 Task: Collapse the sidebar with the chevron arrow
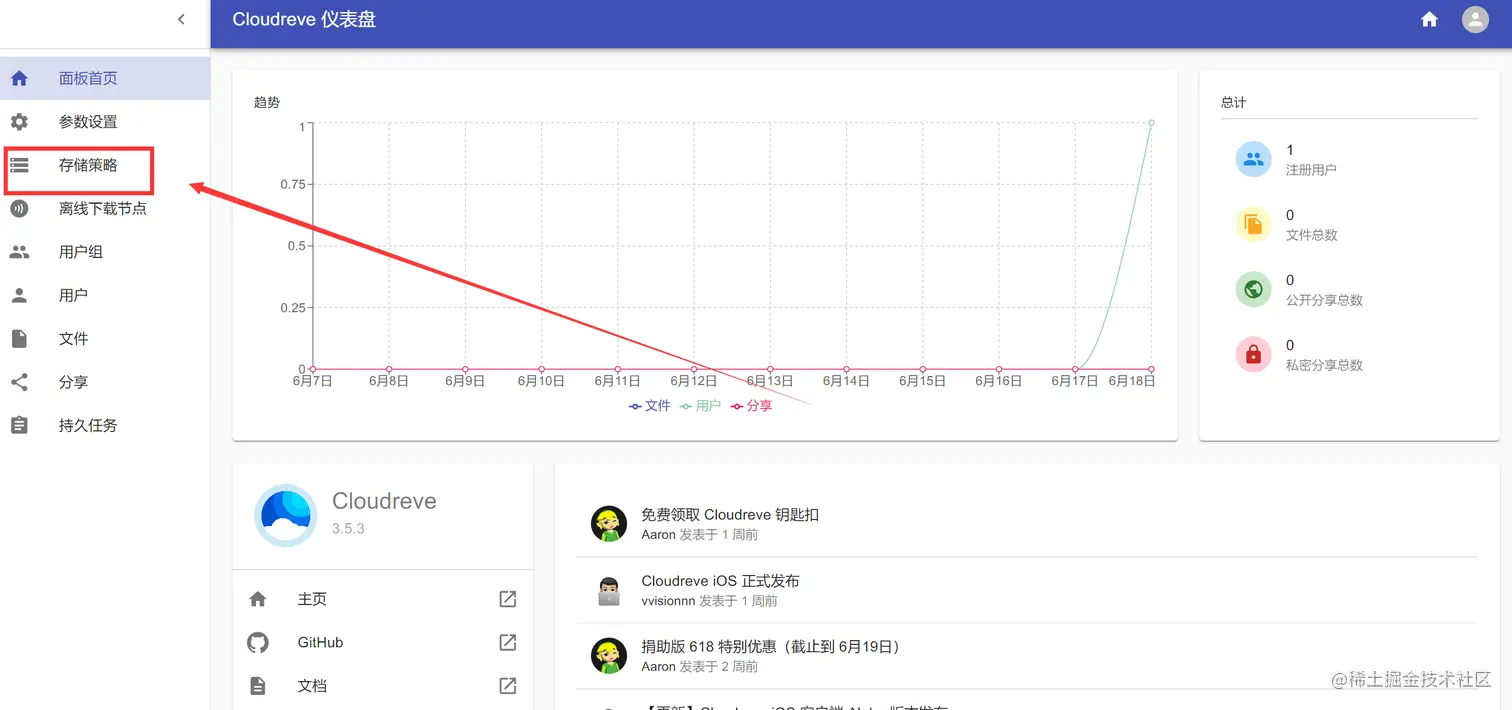(x=181, y=19)
